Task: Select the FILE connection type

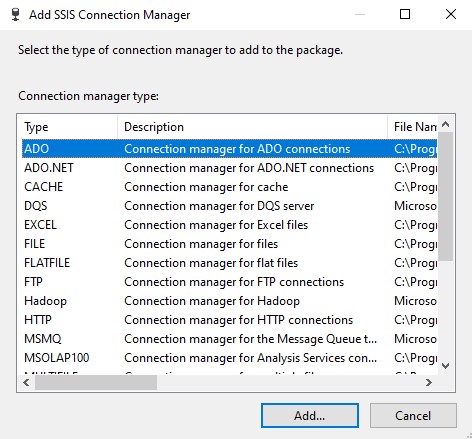Action: [229, 244]
